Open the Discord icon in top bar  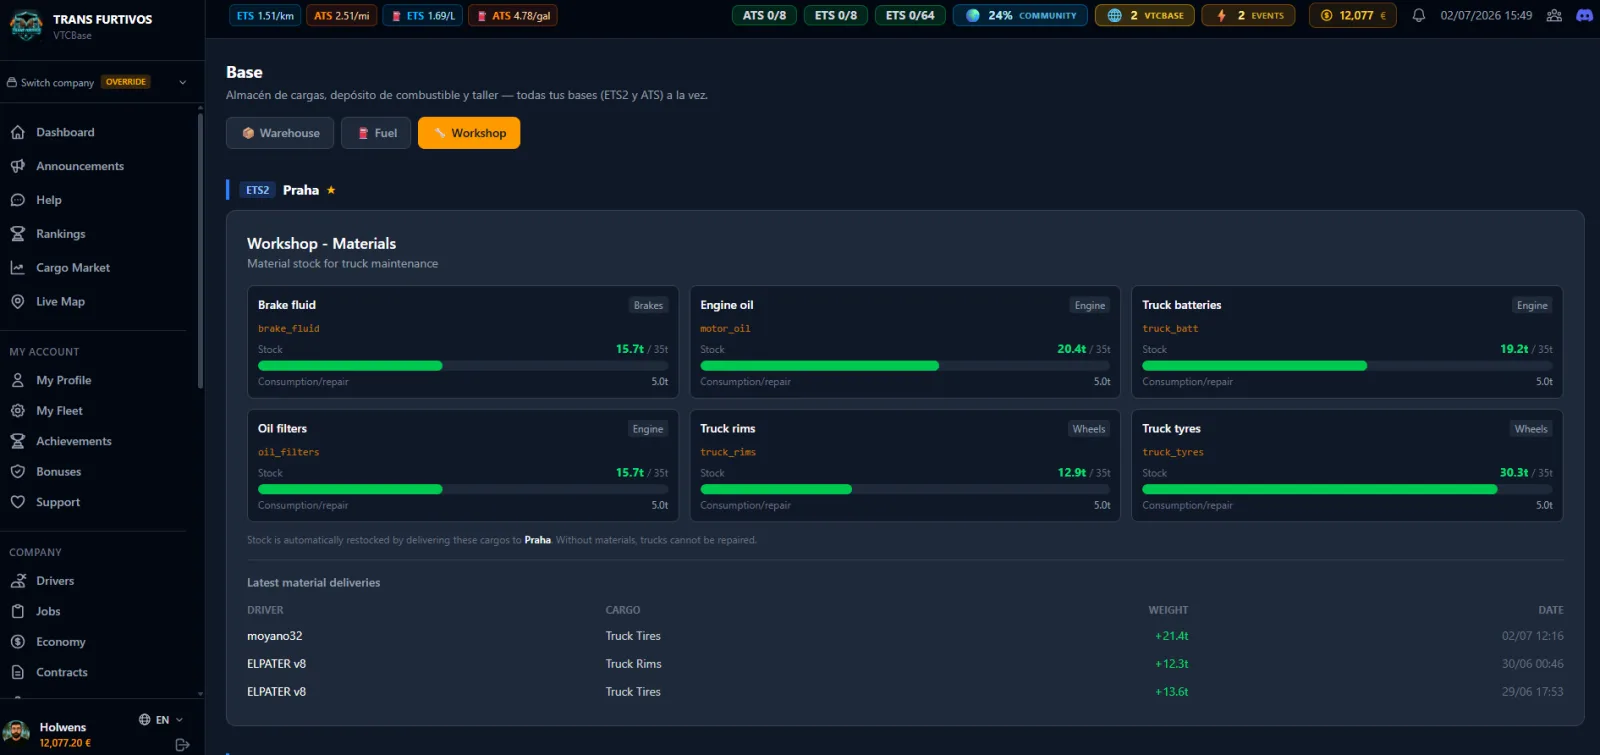tap(1584, 15)
